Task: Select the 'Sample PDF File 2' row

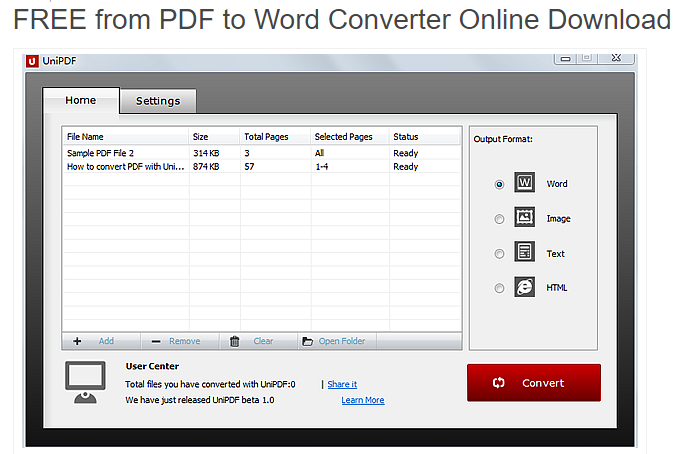Action: pos(261,153)
